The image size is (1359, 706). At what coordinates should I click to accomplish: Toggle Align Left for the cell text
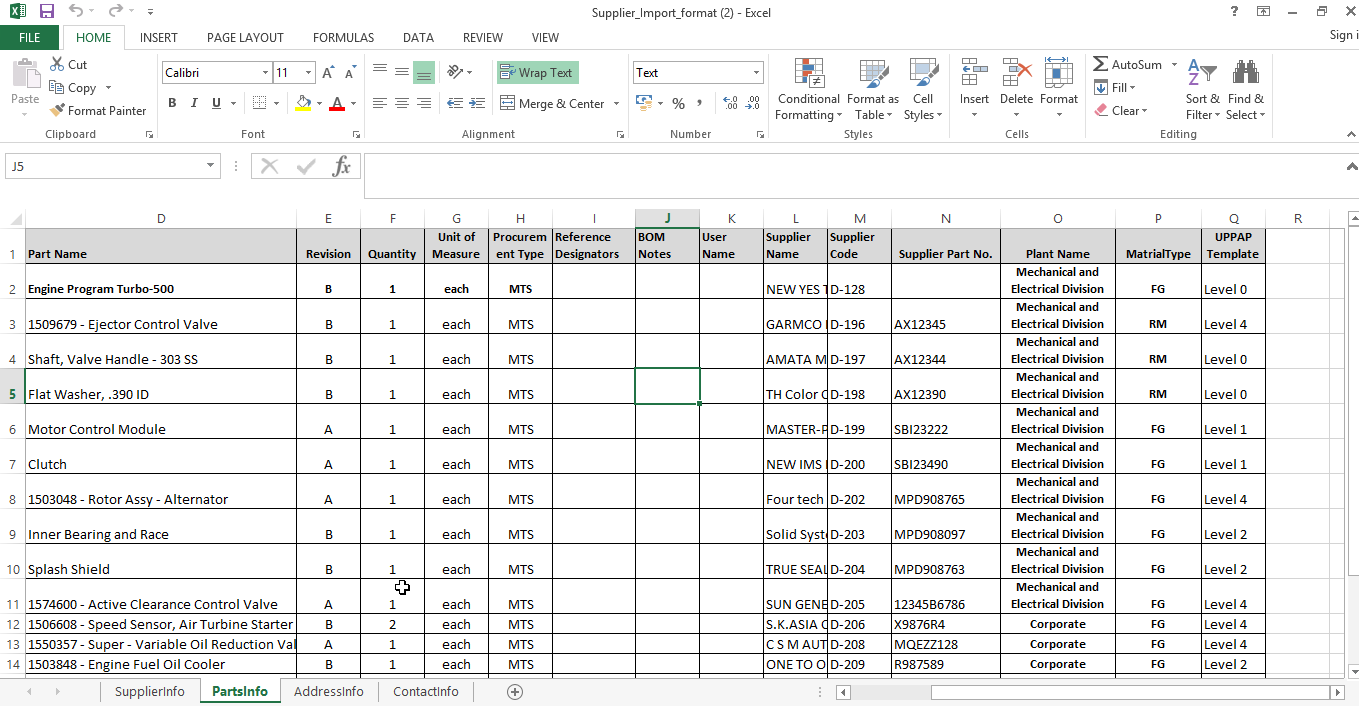(x=380, y=103)
